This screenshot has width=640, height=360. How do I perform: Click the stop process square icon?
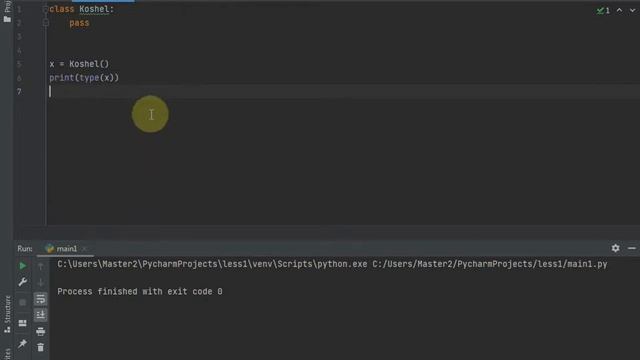22,302
